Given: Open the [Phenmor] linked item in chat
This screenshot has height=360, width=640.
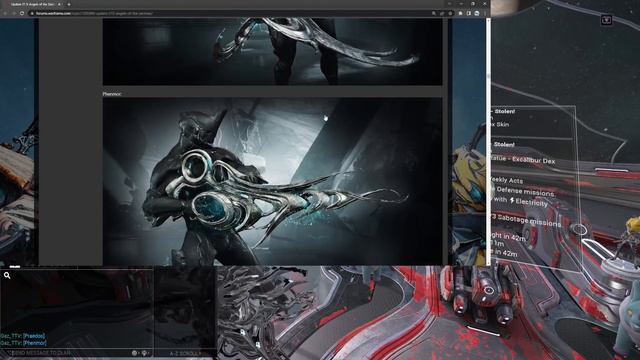Looking at the screenshot, I should (35, 343).
